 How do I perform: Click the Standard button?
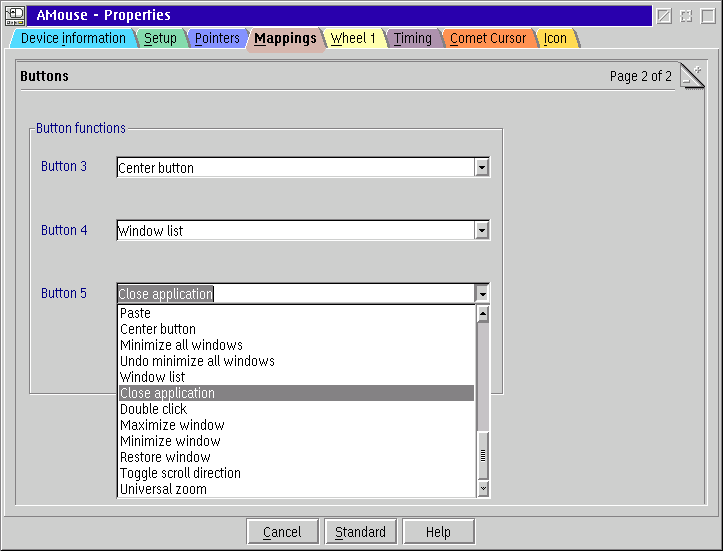coord(361,532)
